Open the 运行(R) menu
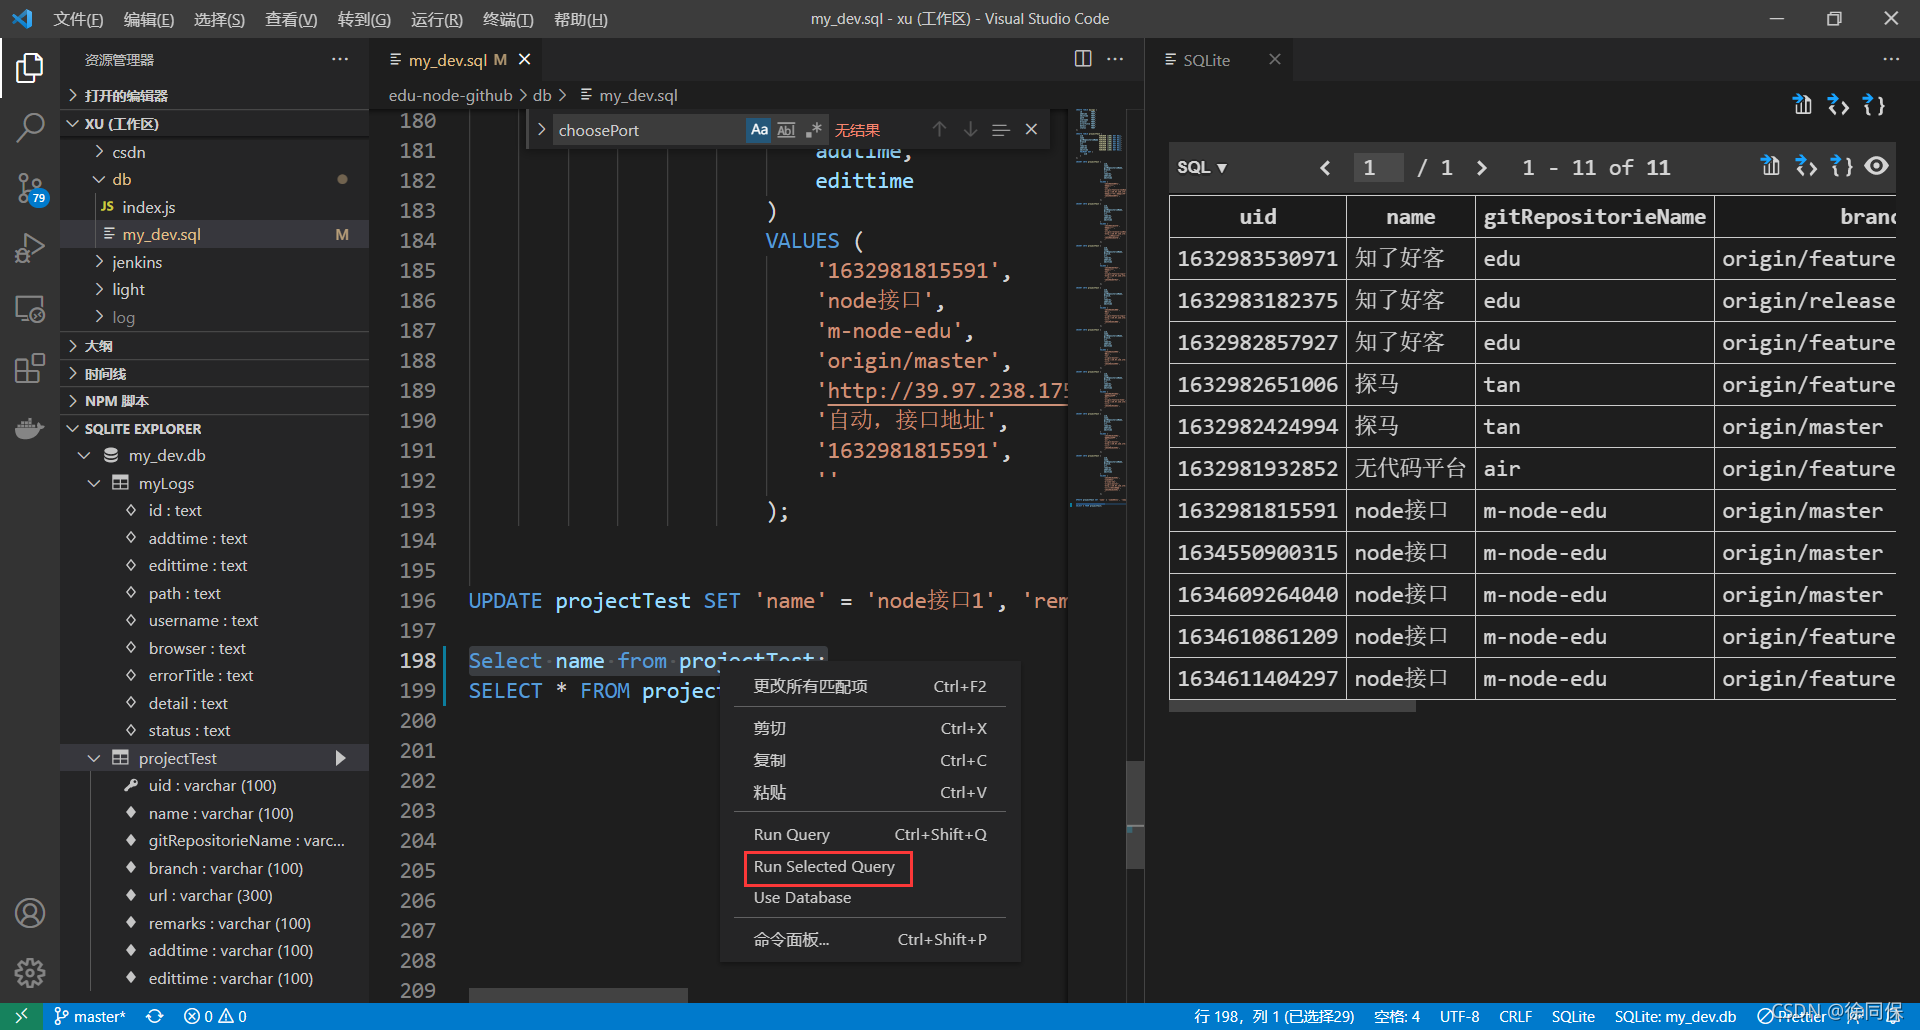Viewport: 1920px width, 1030px height. [436, 19]
